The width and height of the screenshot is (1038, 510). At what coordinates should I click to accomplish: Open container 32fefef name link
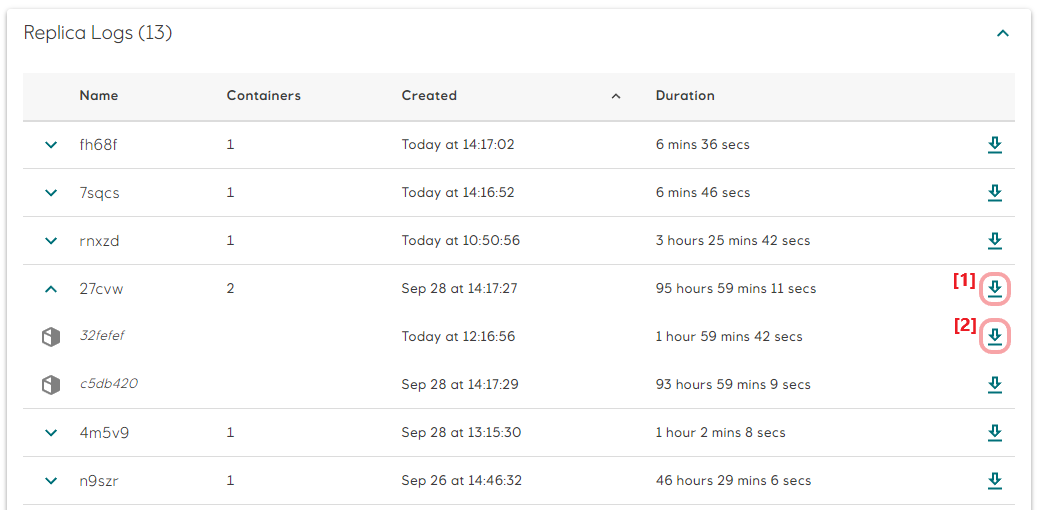click(x=102, y=337)
